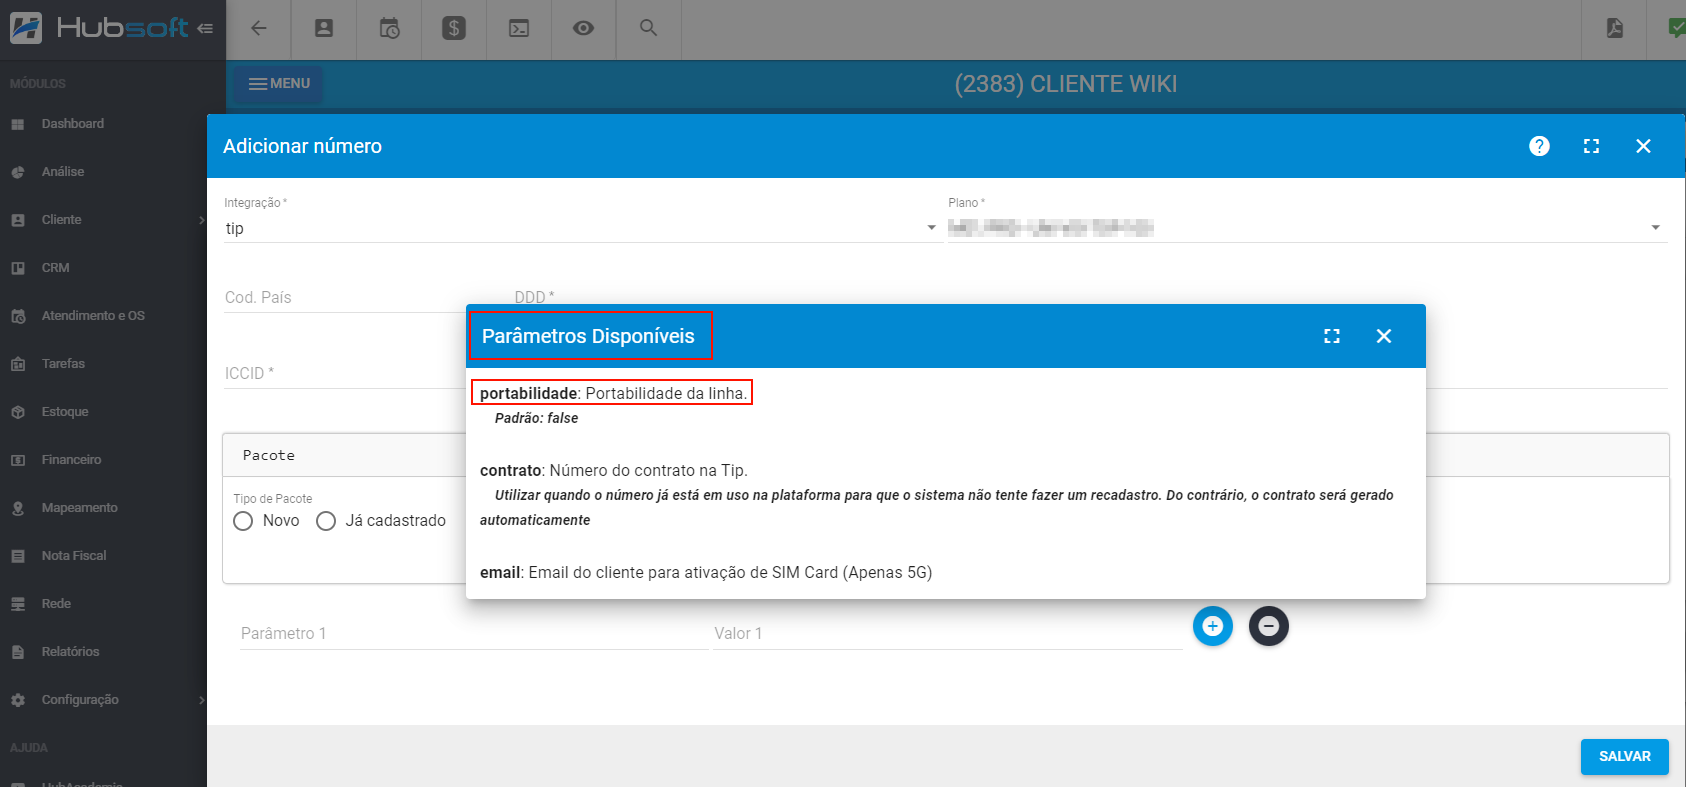Select the Já cadastrado radio option

pyautogui.click(x=326, y=521)
